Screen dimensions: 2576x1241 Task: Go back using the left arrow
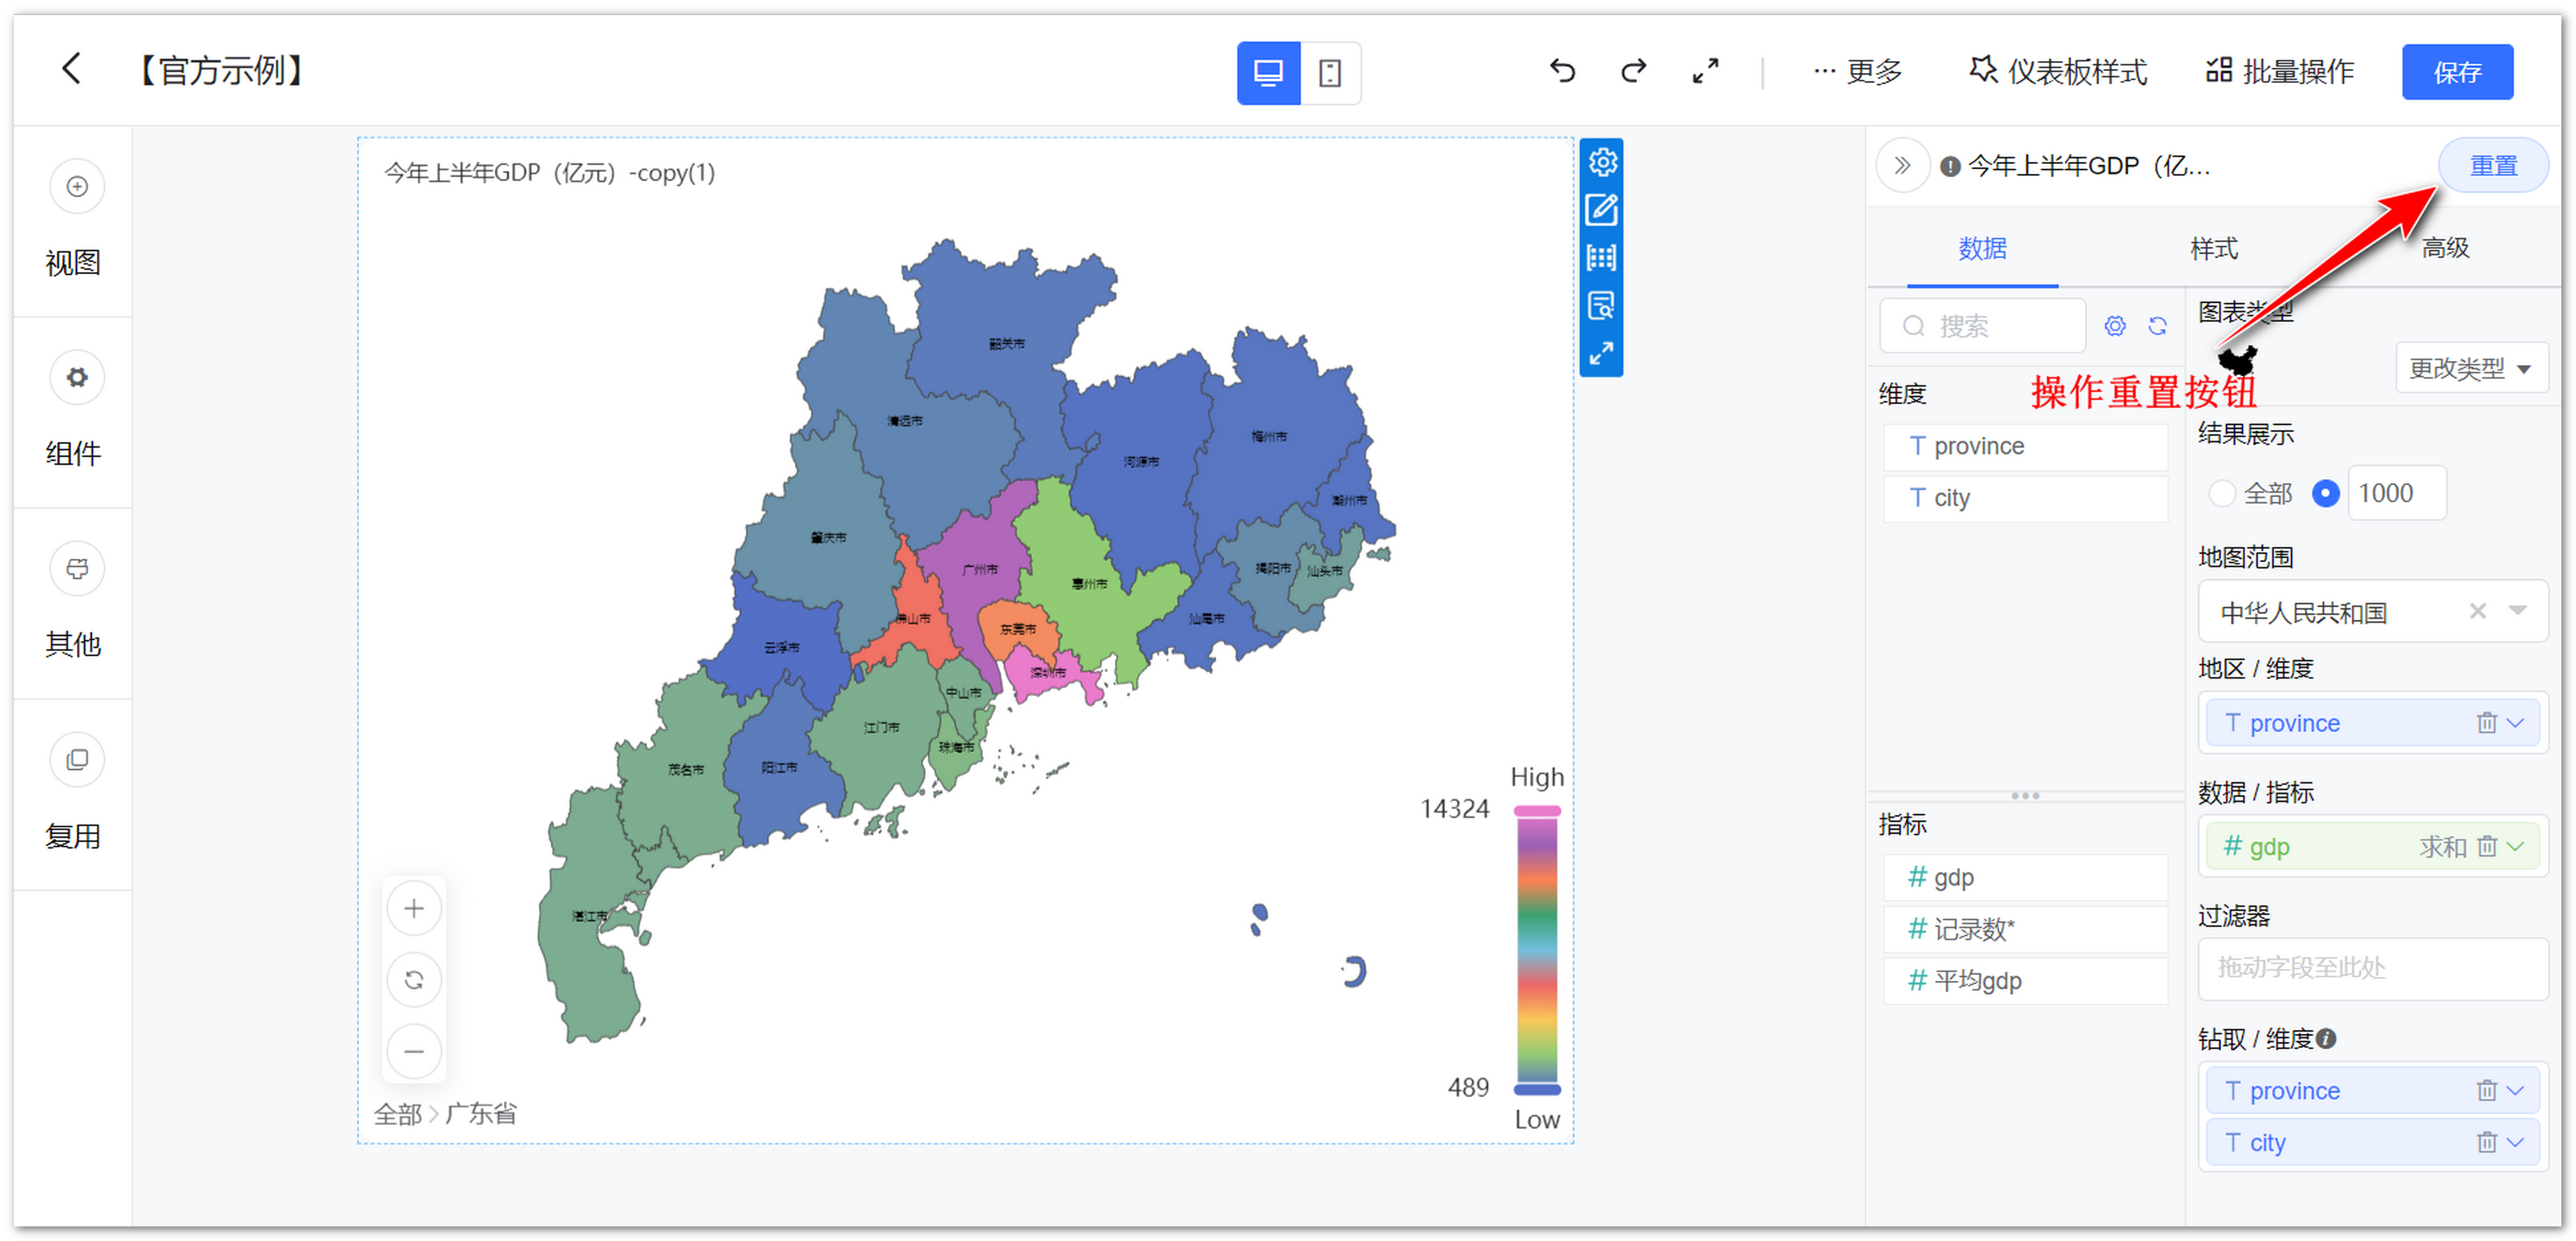tap(71, 70)
